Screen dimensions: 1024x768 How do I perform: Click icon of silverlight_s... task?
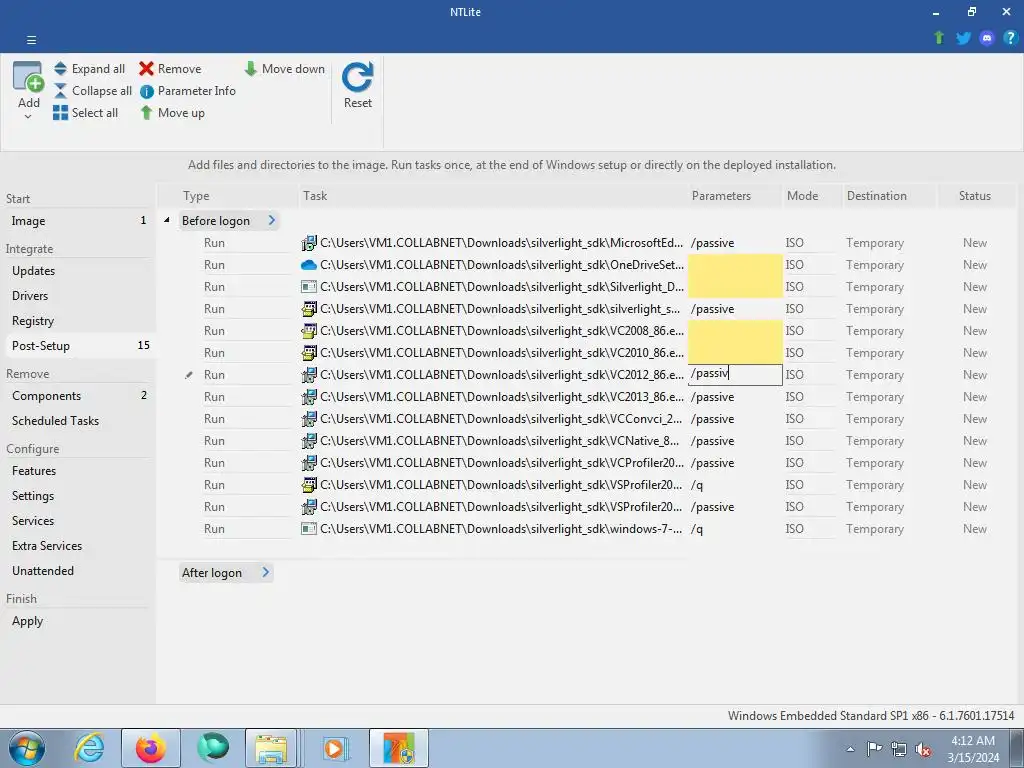coord(308,309)
